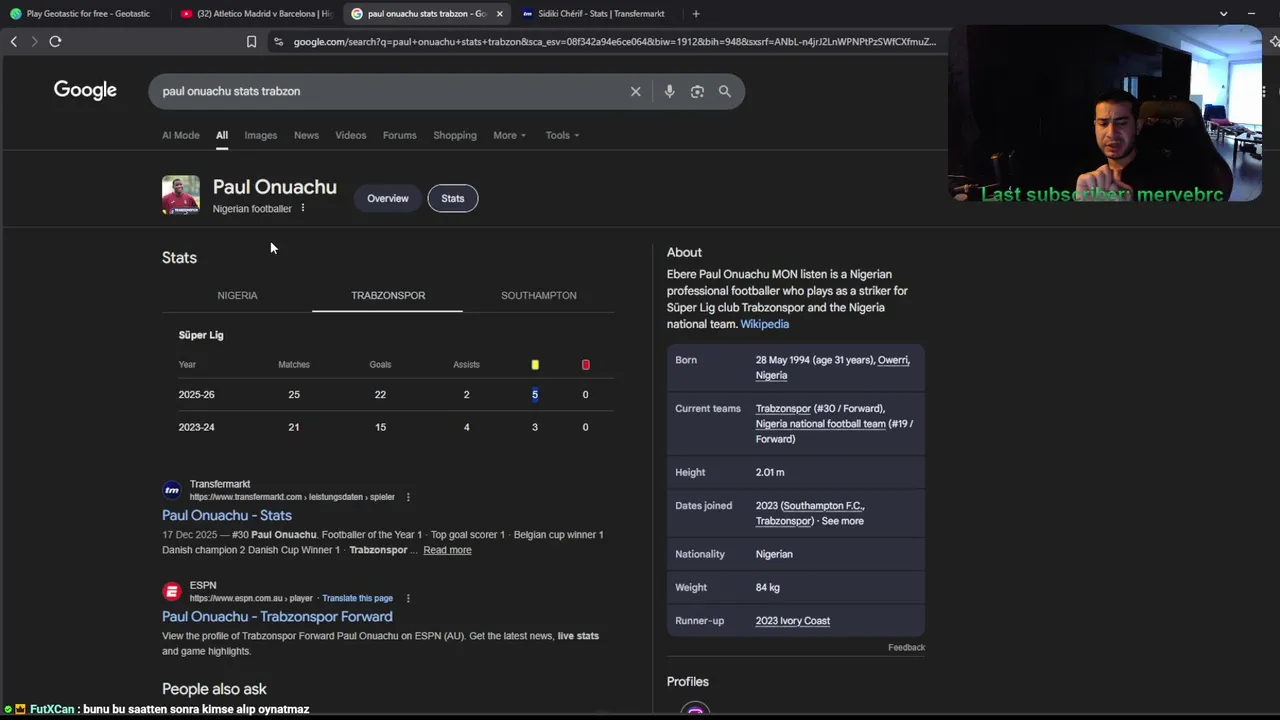Screen dimensions: 1280x720
Task: Click goals value 15 for 2023-24
Action: pos(380,427)
